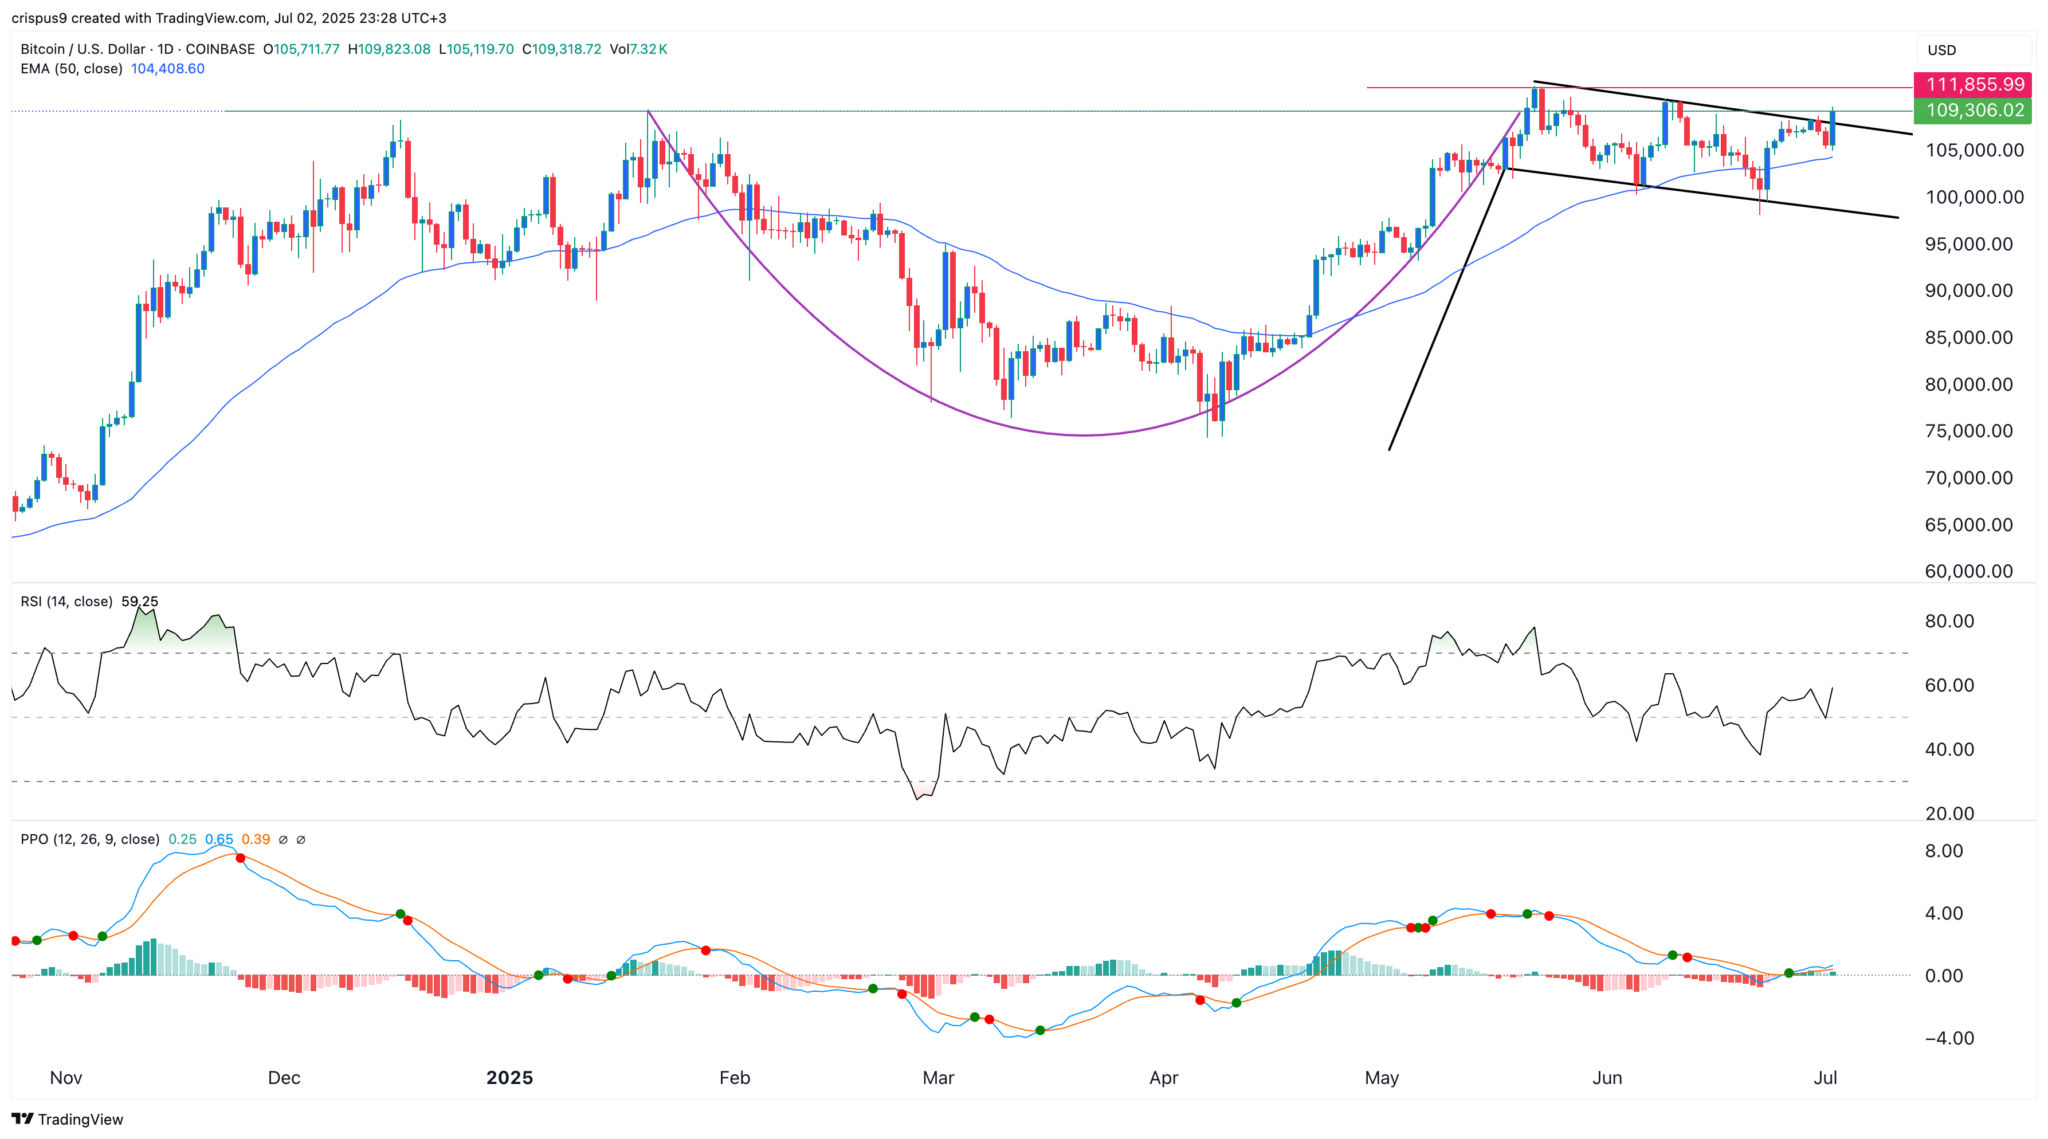Open the EMA (50, close) indicator legend

71,69
